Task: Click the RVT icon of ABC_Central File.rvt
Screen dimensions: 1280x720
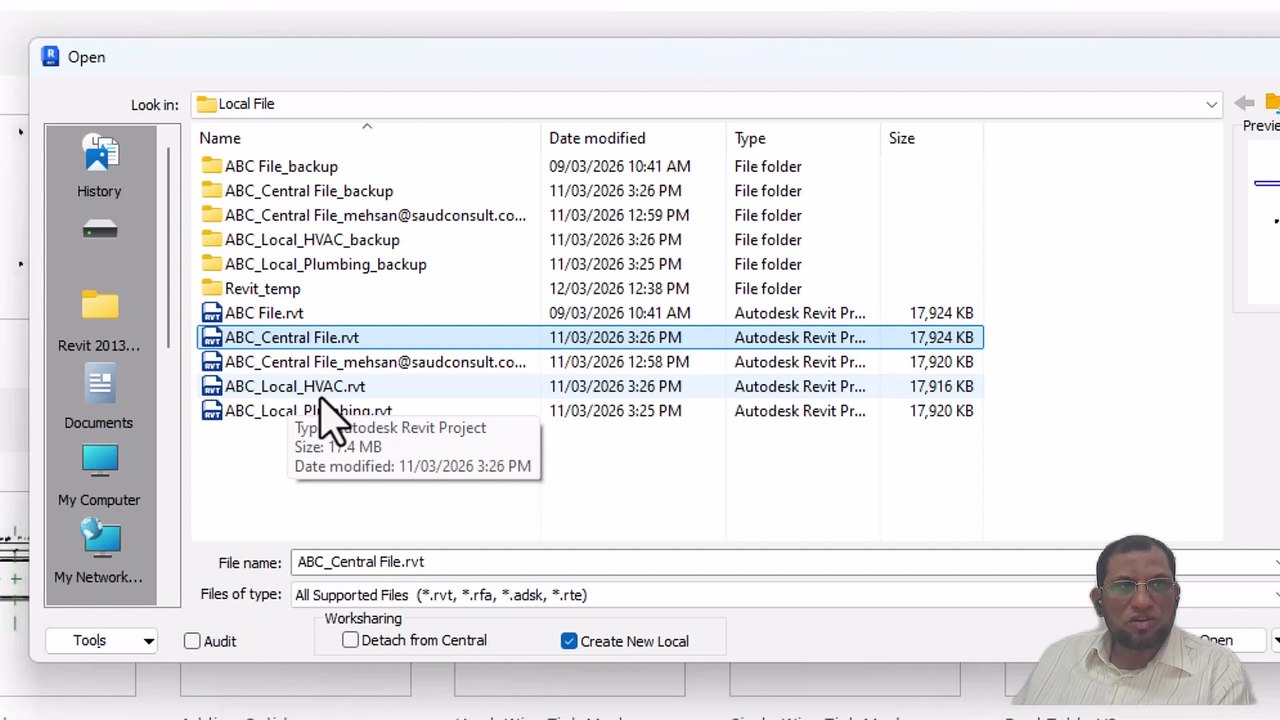Action: [211, 338]
